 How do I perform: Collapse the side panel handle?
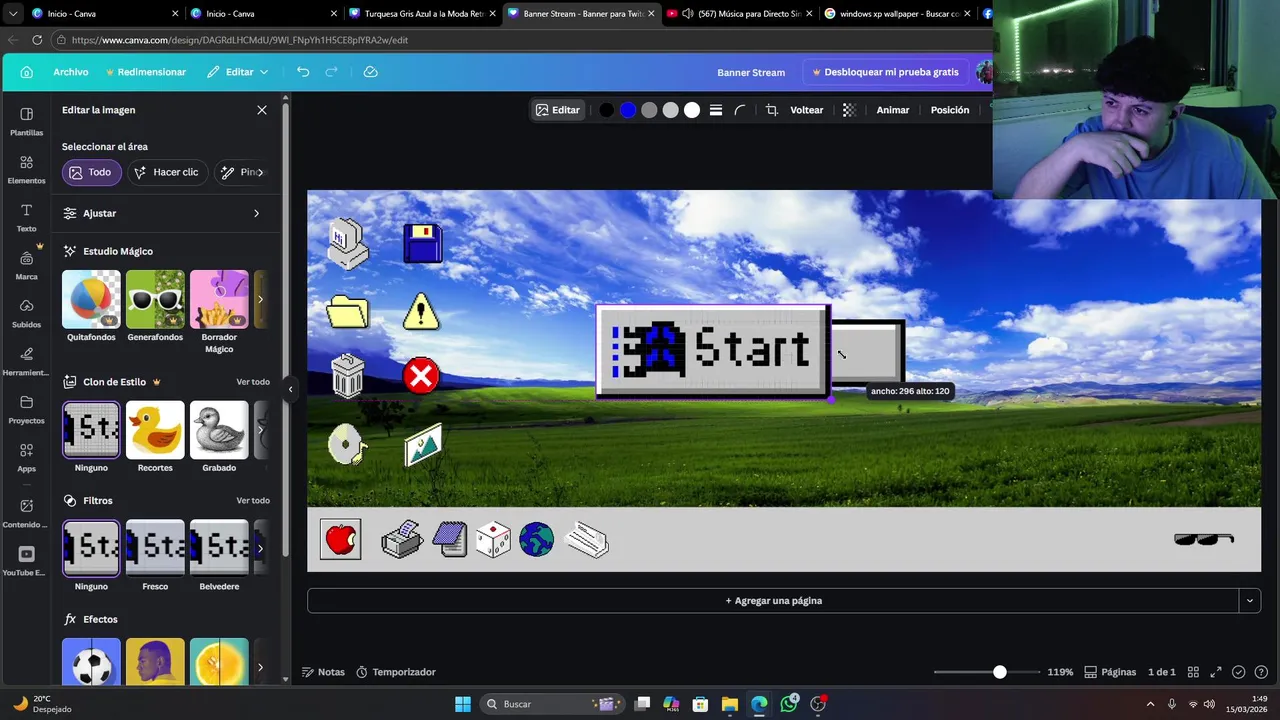290,389
